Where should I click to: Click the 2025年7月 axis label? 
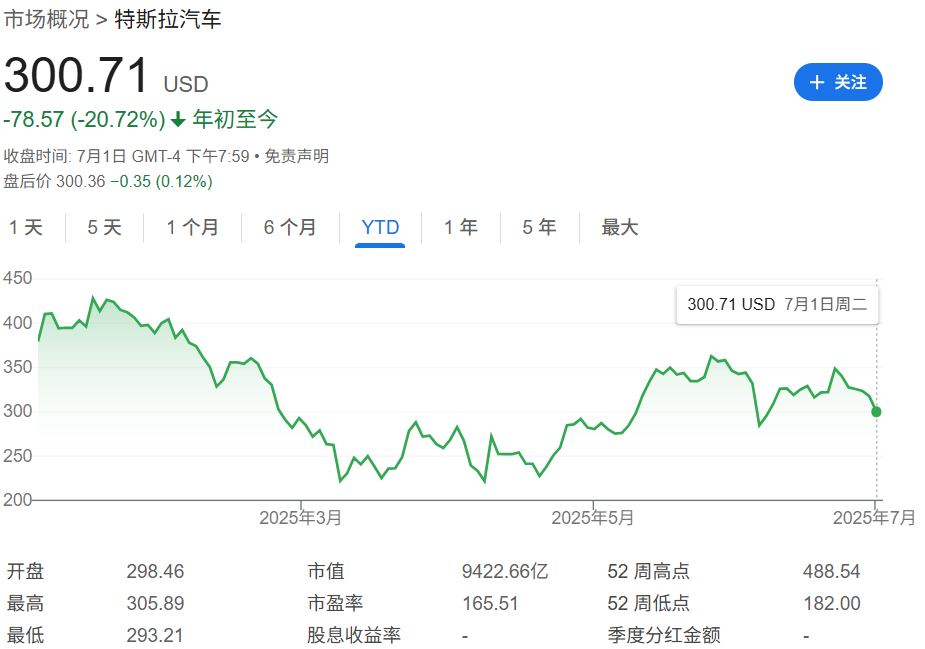874,518
